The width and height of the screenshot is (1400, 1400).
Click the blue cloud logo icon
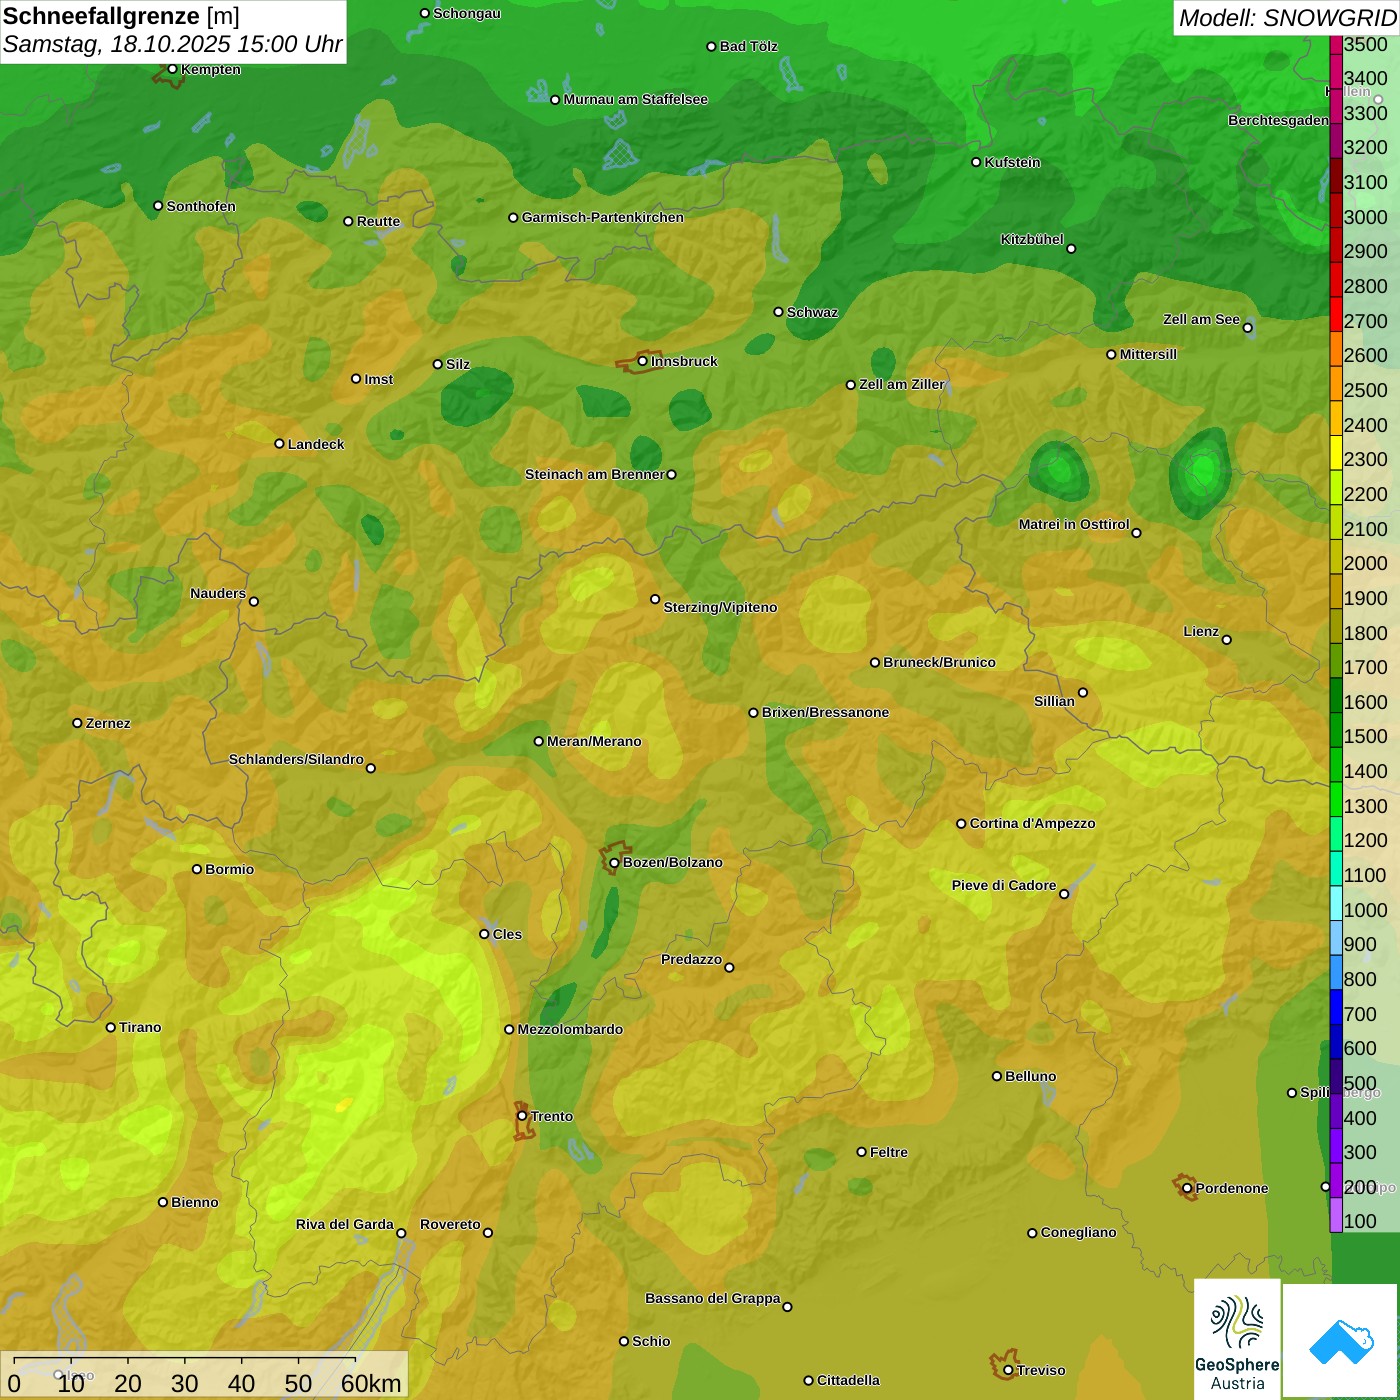point(1341,1341)
